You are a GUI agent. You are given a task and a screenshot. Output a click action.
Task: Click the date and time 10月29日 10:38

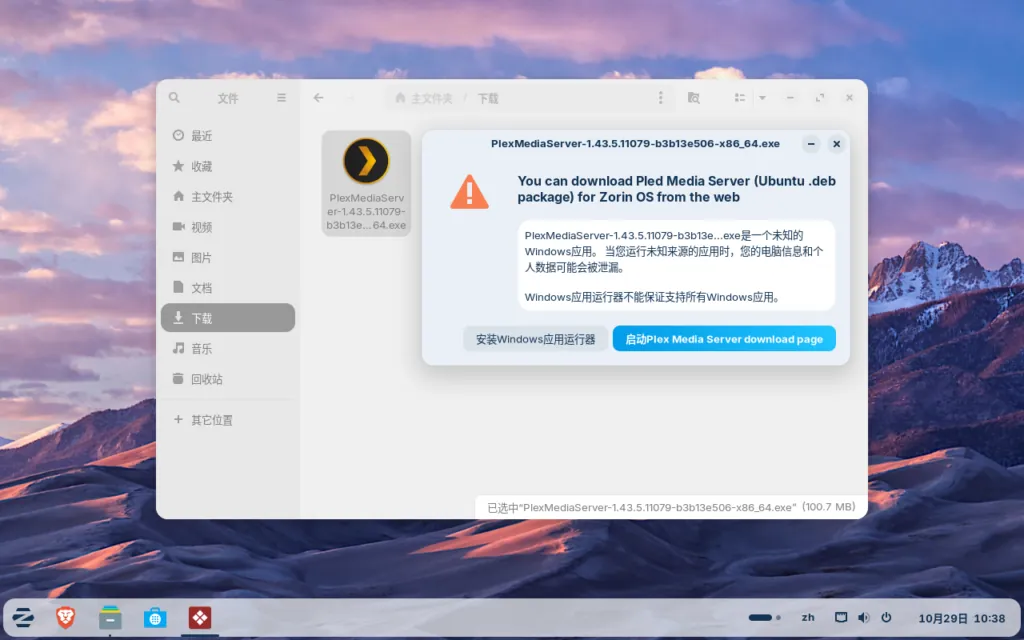(962, 618)
